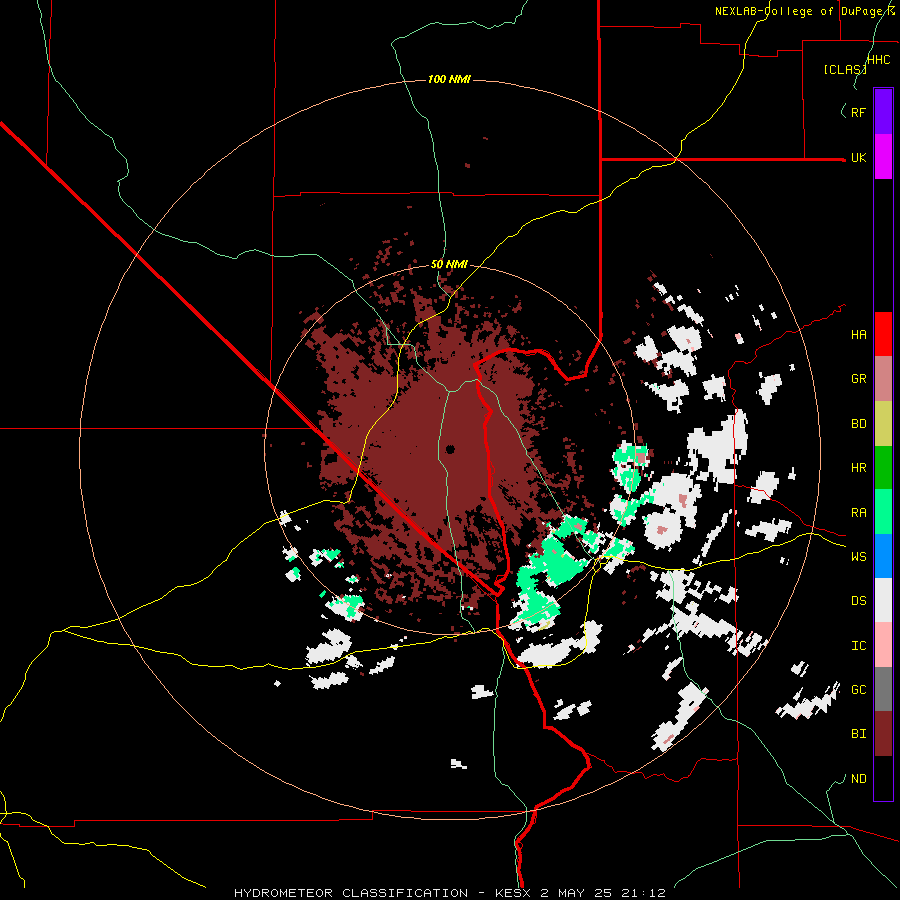Click the RF purple legend swatch
Image resolution: width=900 pixels, height=900 pixels.
point(883,112)
